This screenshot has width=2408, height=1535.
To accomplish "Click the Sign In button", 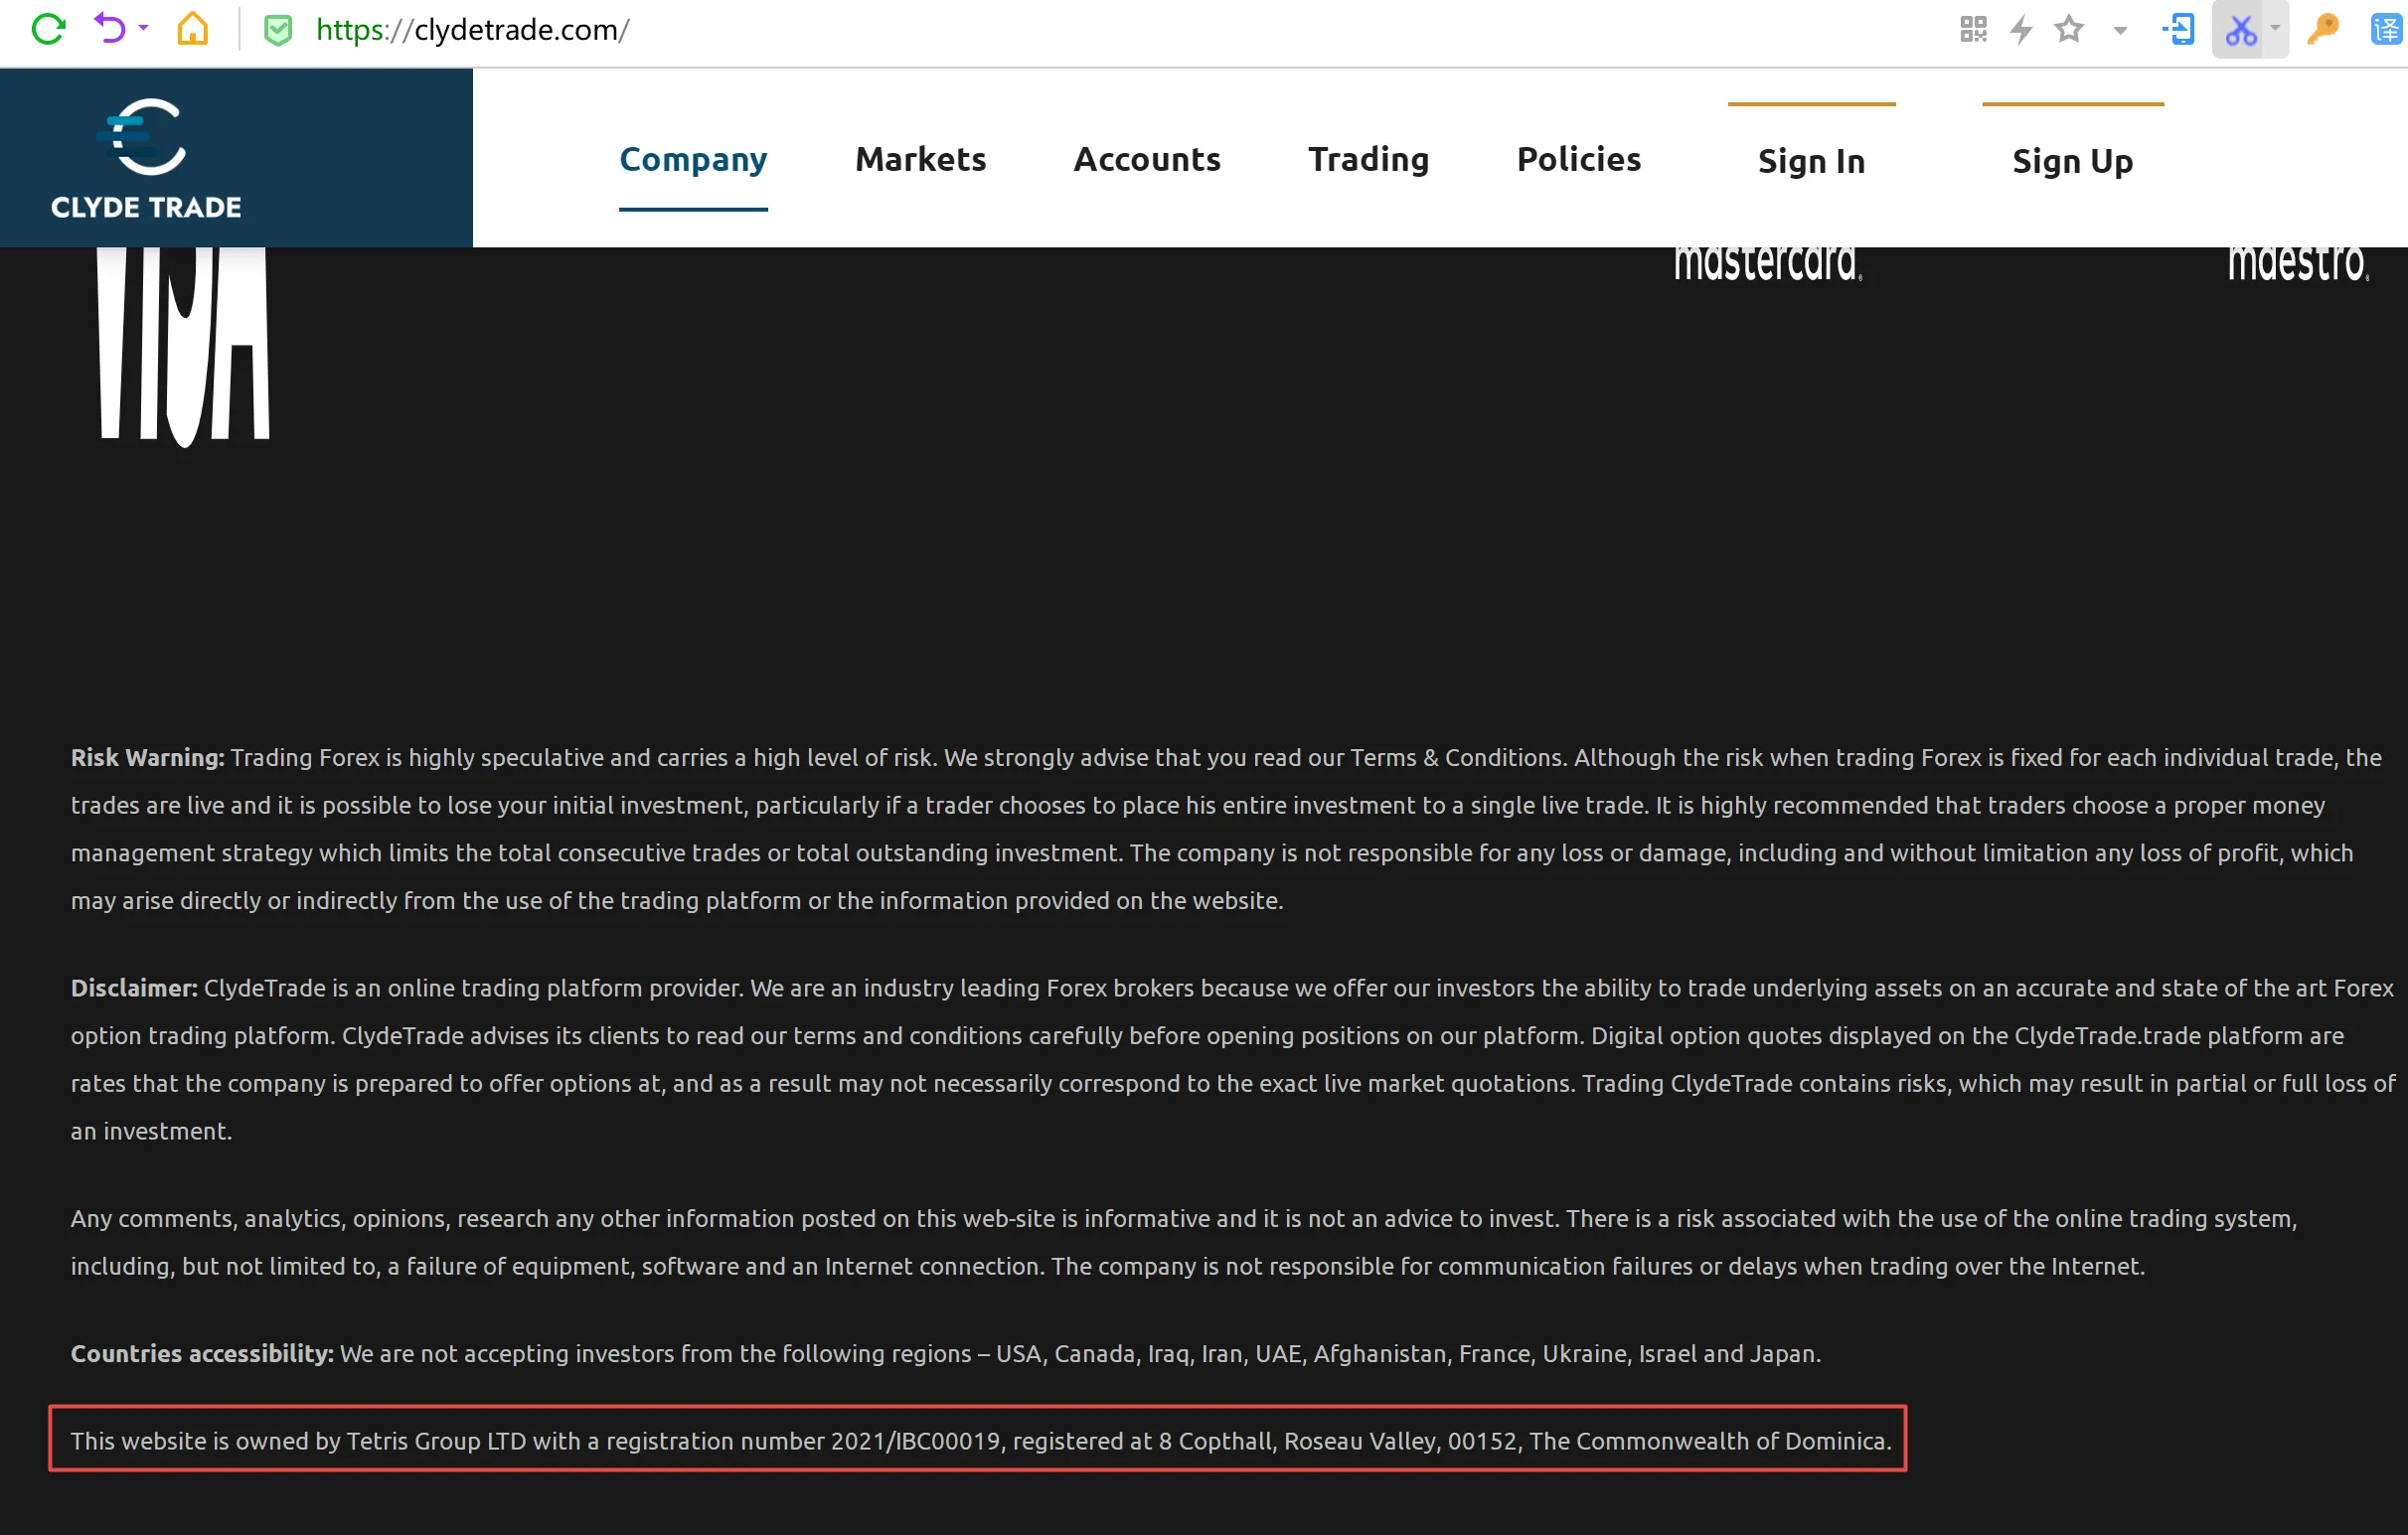I will (1811, 160).
